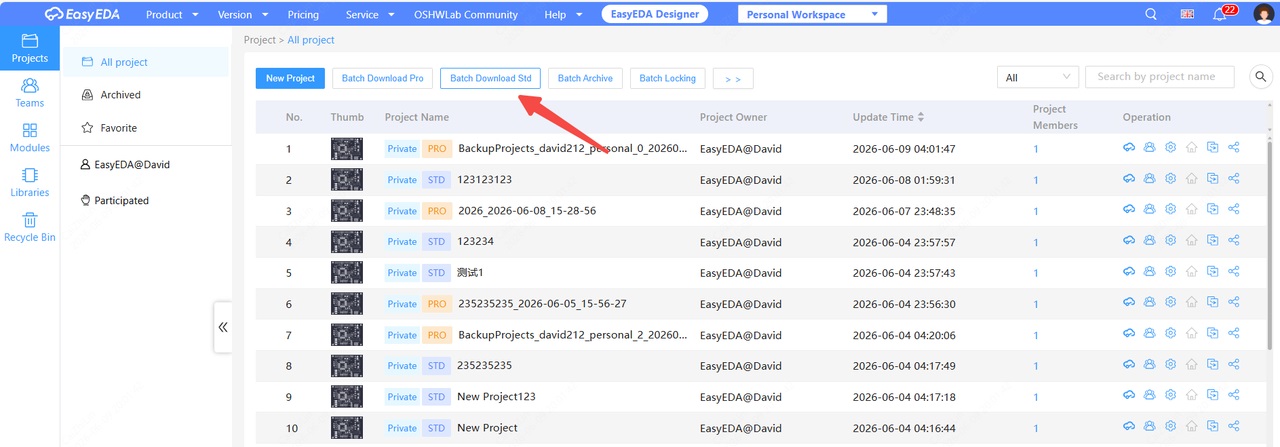Click into Search by project name field
1280x447 pixels.
(1160, 77)
